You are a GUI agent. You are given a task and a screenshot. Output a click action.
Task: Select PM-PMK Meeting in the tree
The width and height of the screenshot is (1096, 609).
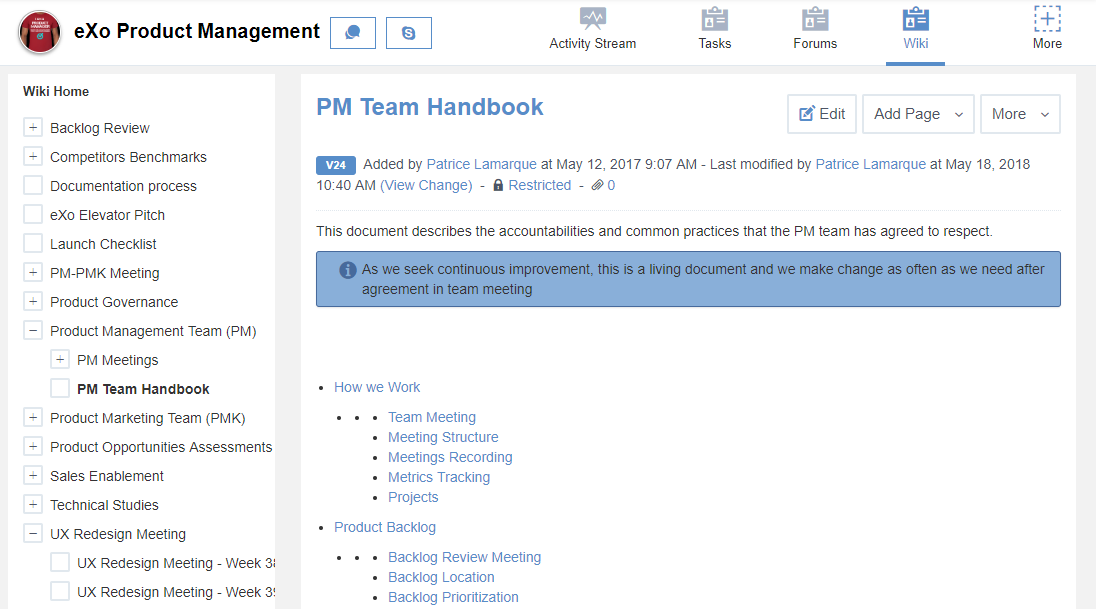coord(105,273)
